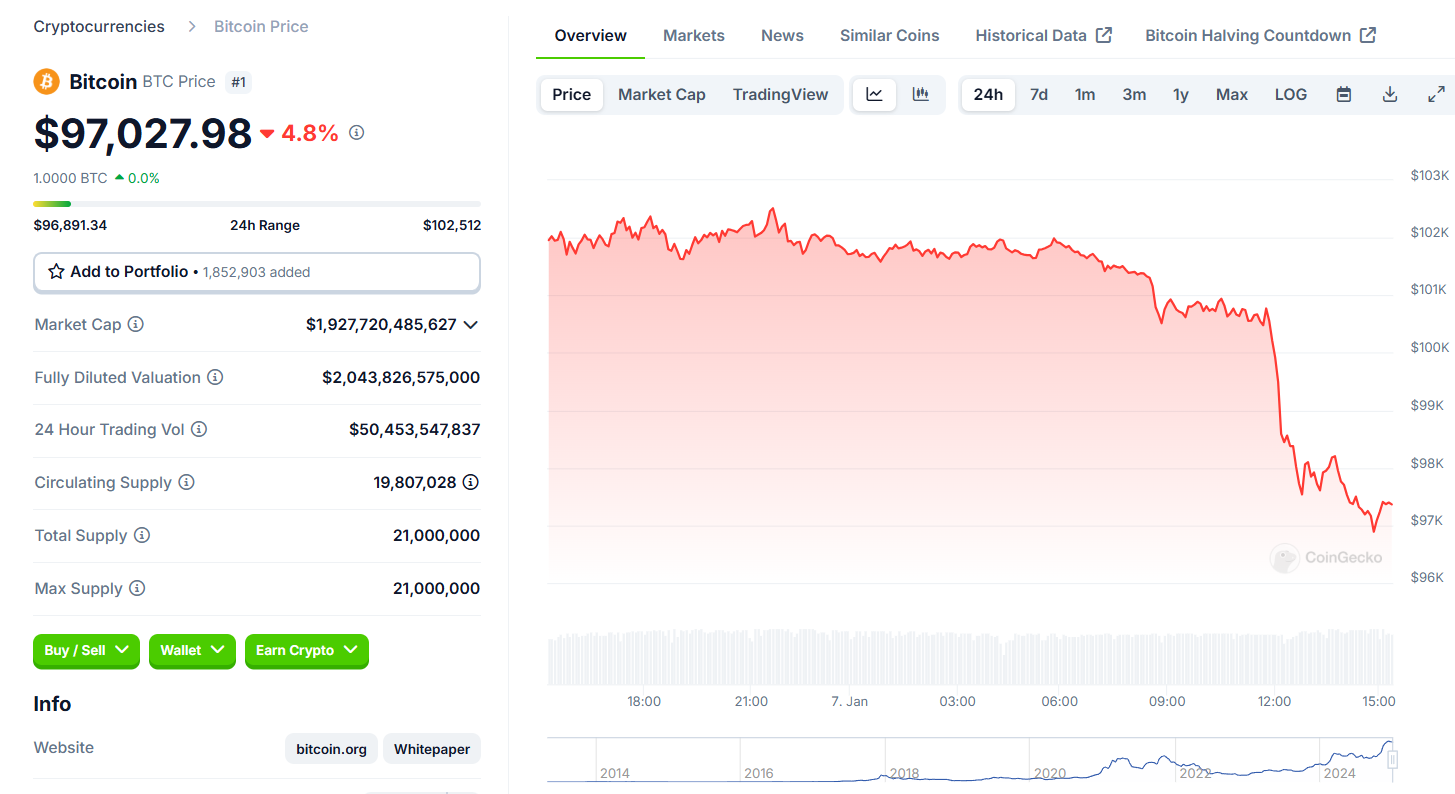Click fully diluted value $2,043,826,575,000
1455x794 pixels.
pyautogui.click(x=401, y=378)
